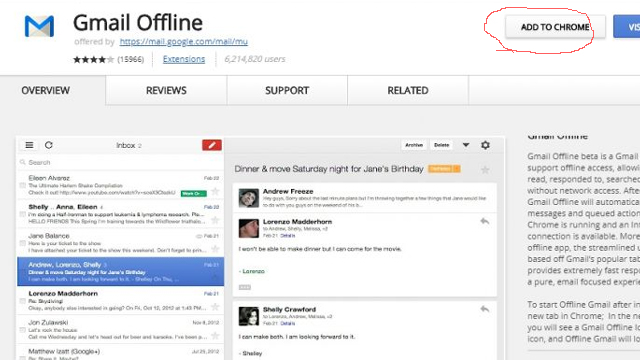Select the checkbox for Jon Zulawski's email
This screenshot has width=640, height=360.
click(x=22, y=330)
